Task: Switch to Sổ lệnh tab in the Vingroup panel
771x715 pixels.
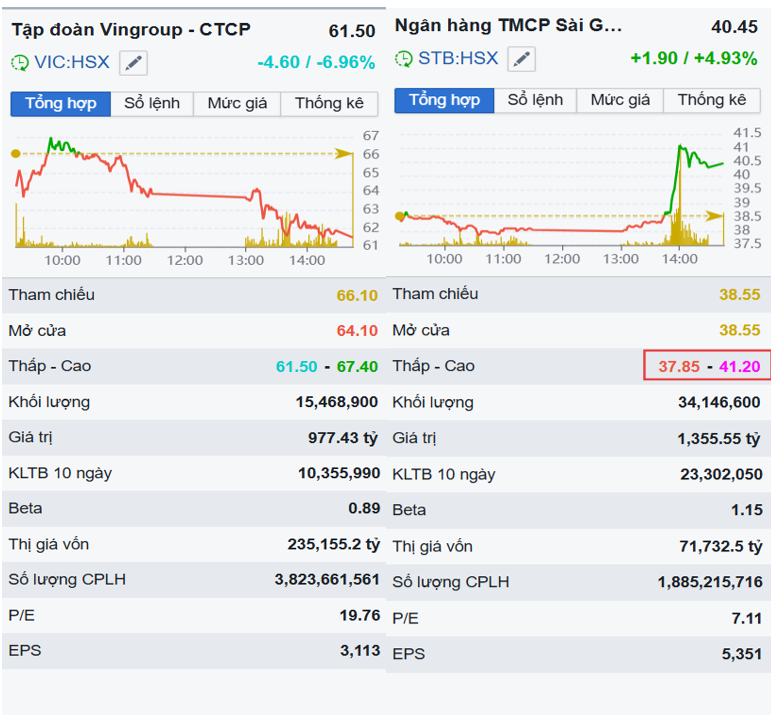Action: pyautogui.click(x=152, y=104)
